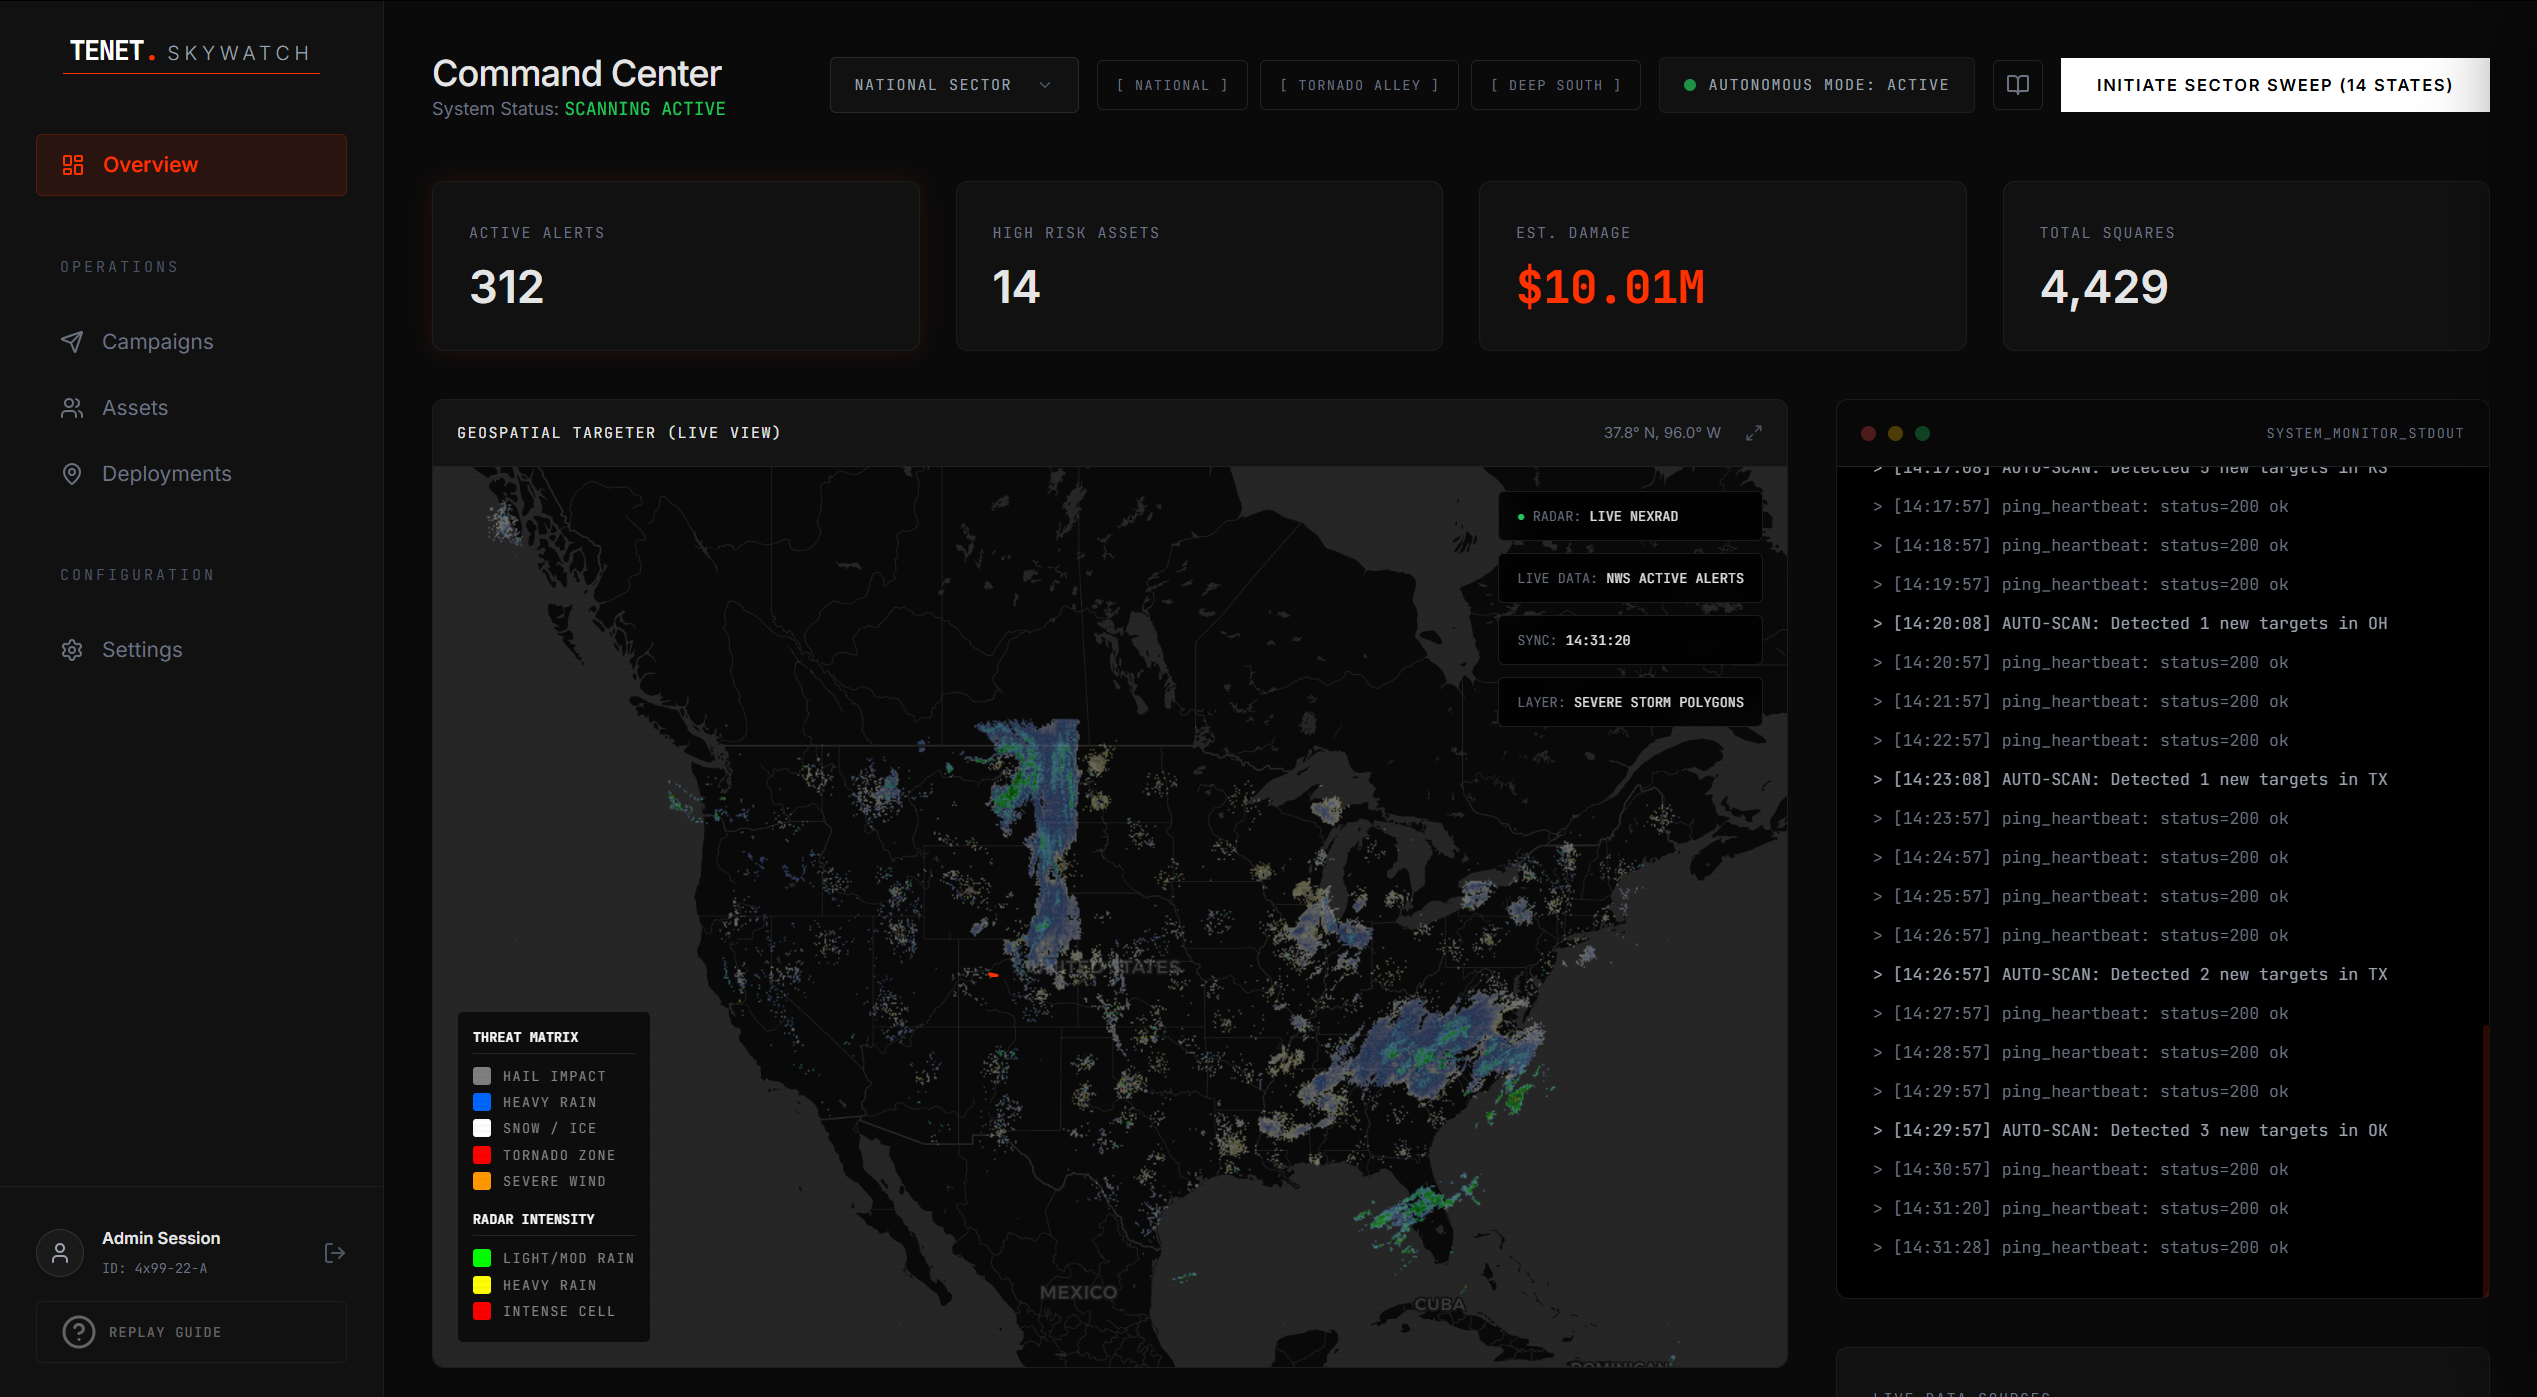
Task: Select the Deep South preset tab
Action: point(1555,85)
